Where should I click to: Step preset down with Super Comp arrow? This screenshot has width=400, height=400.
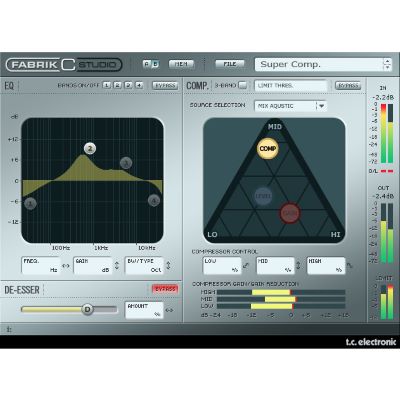(387, 67)
